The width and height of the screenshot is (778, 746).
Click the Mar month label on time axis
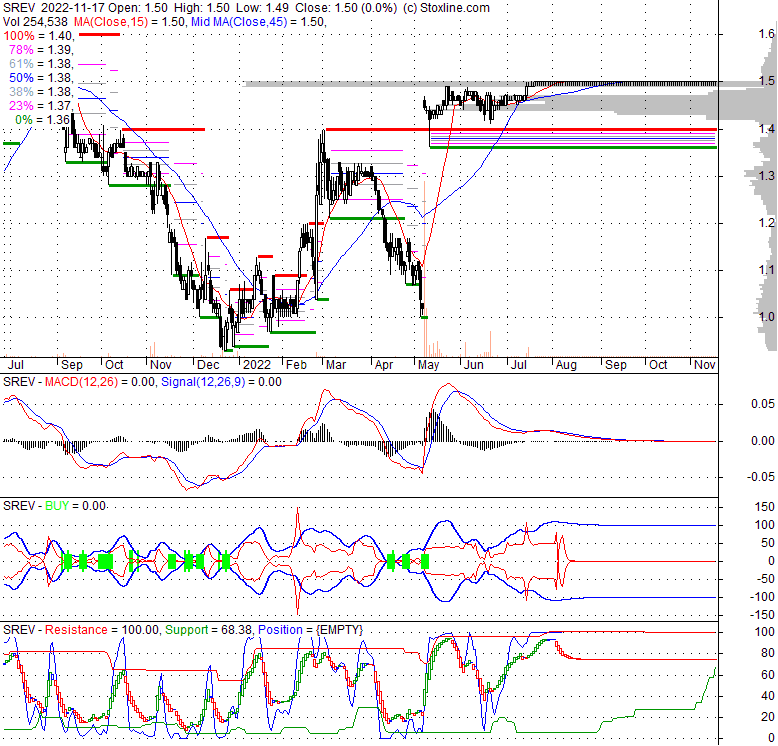(336, 365)
